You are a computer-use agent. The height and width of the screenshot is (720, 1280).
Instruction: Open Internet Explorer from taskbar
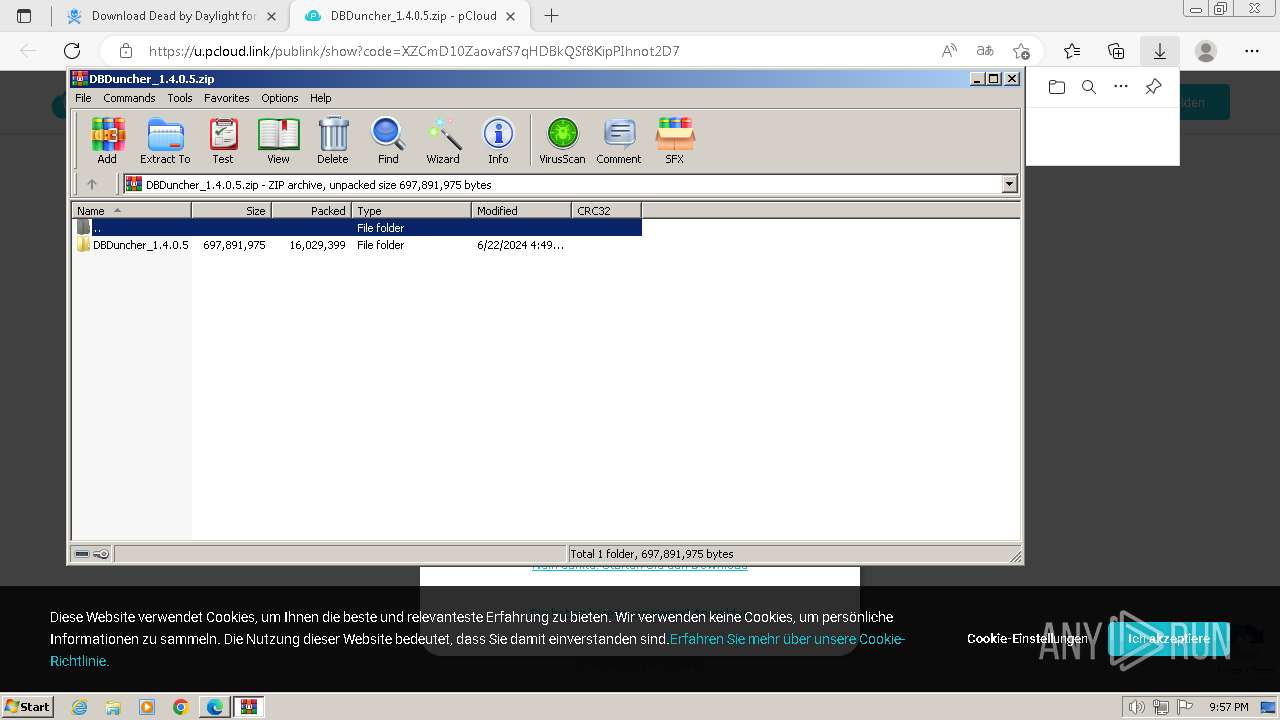click(79, 707)
